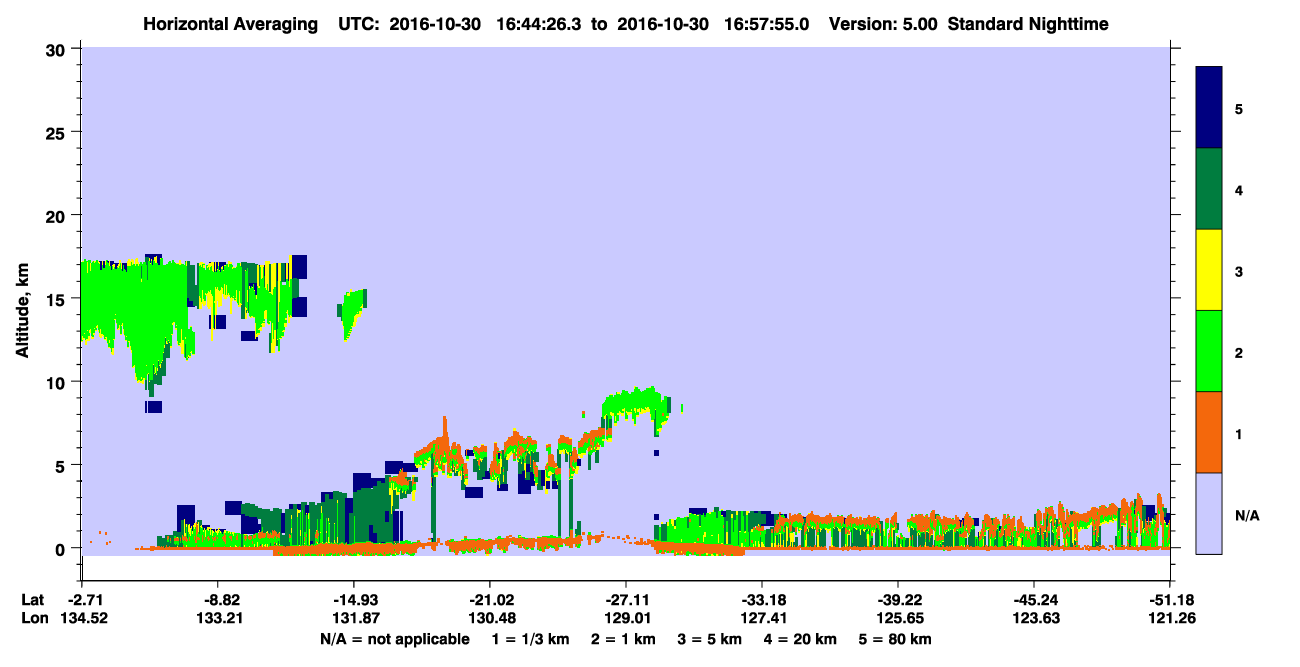Click longitude value '133.21'
1300x667 pixels.
pyautogui.click(x=218, y=618)
